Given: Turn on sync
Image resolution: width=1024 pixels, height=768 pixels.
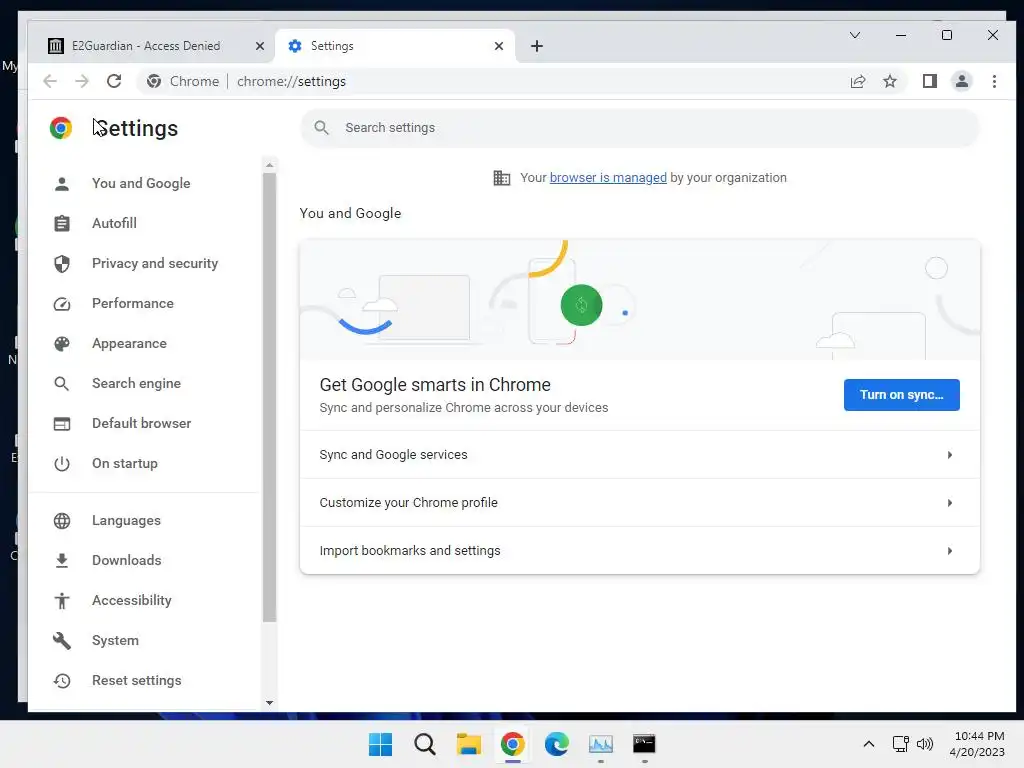Looking at the screenshot, I should (x=901, y=395).
